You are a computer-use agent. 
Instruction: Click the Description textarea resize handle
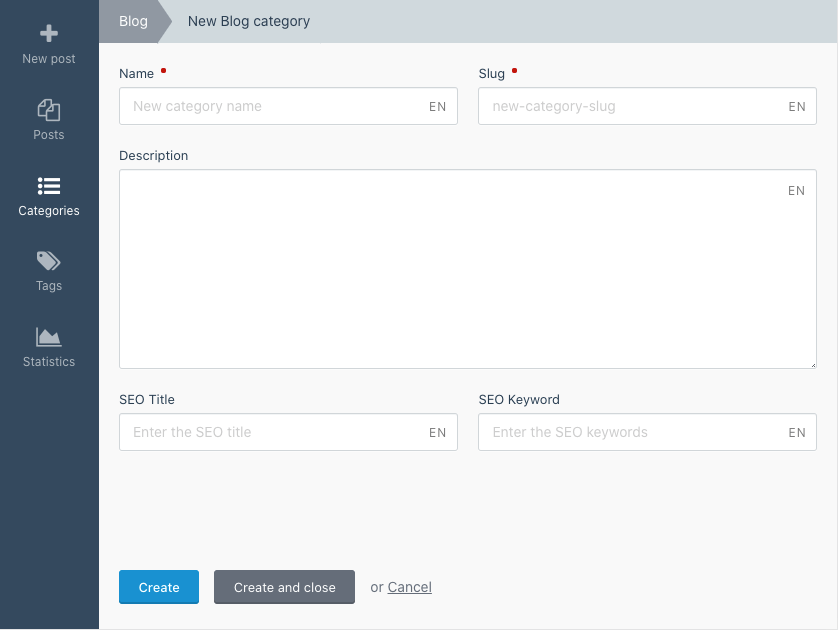point(813,365)
